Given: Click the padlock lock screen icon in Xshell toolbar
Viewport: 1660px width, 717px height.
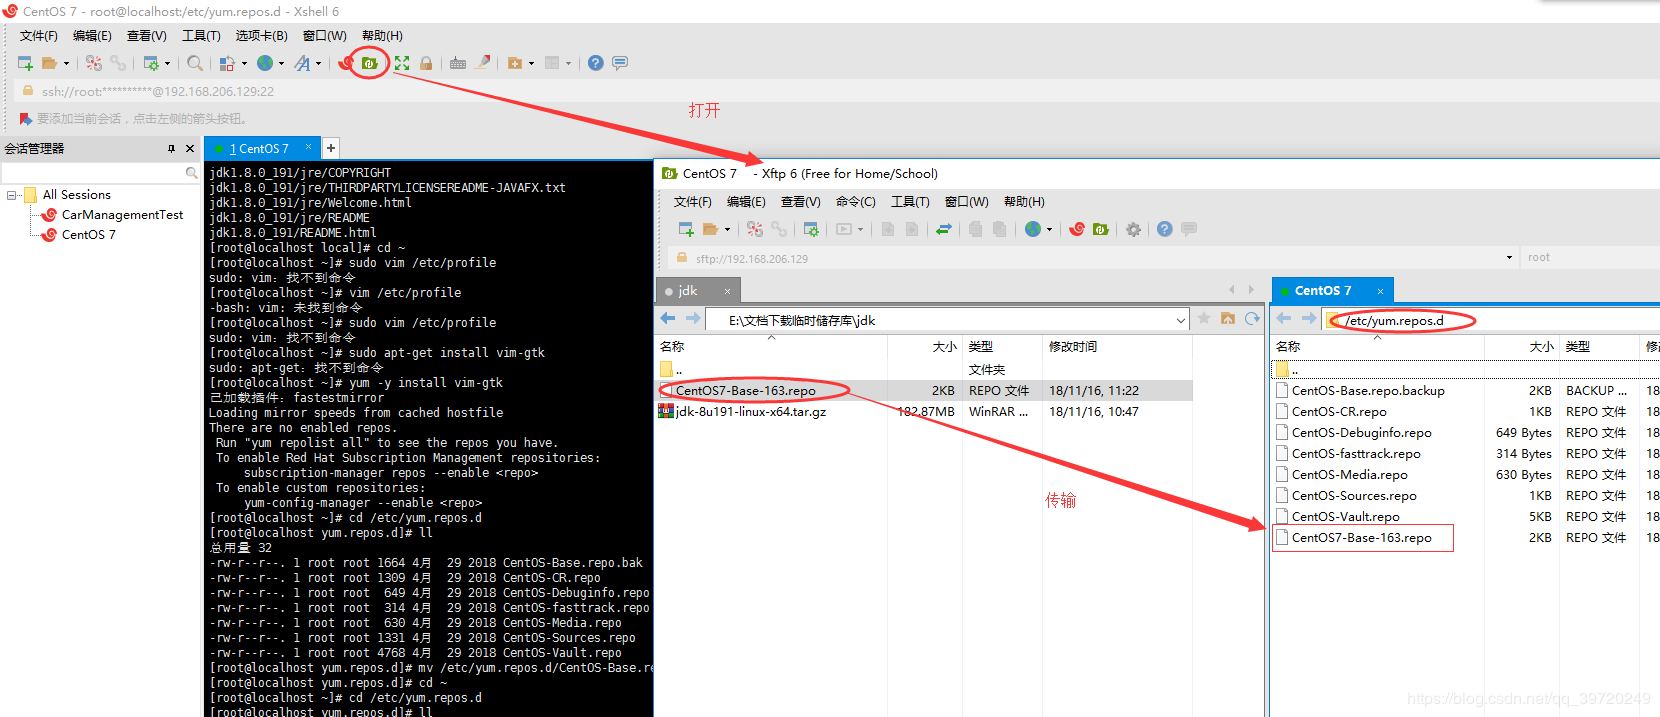Looking at the screenshot, I should 426,63.
